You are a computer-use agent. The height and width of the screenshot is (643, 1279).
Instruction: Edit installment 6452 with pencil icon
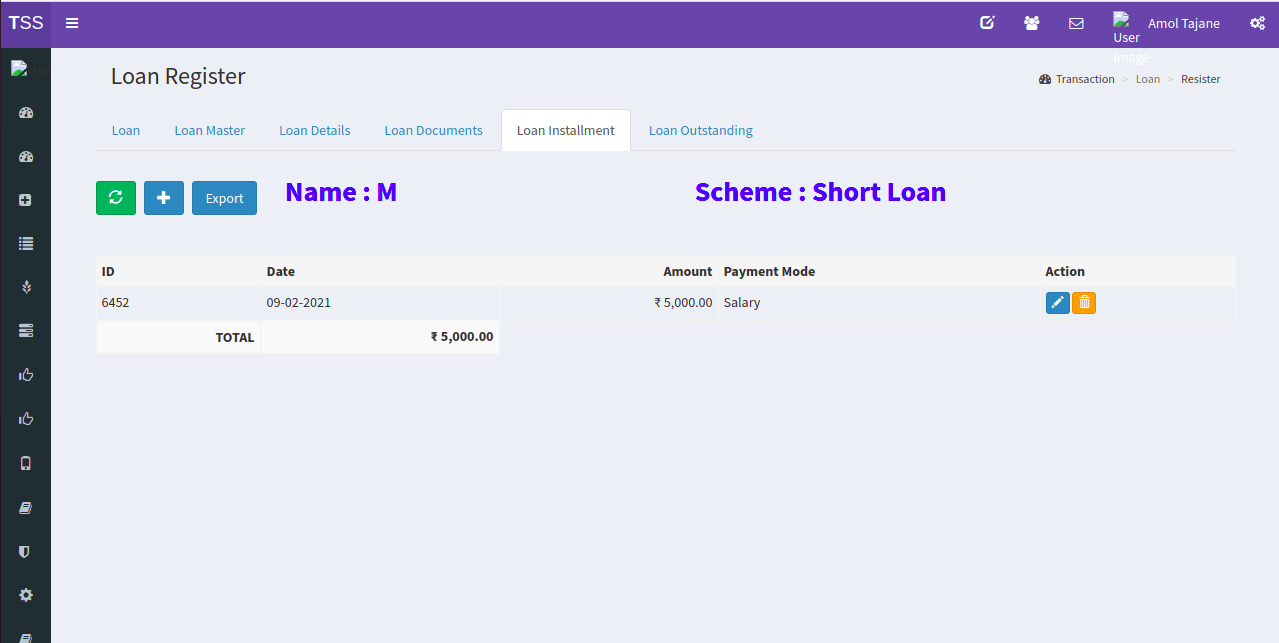1057,302
